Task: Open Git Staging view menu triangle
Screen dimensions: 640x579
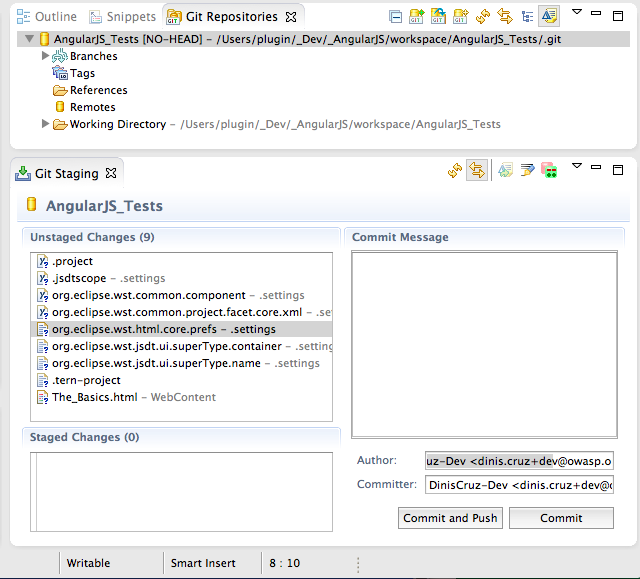Action: 576,167
